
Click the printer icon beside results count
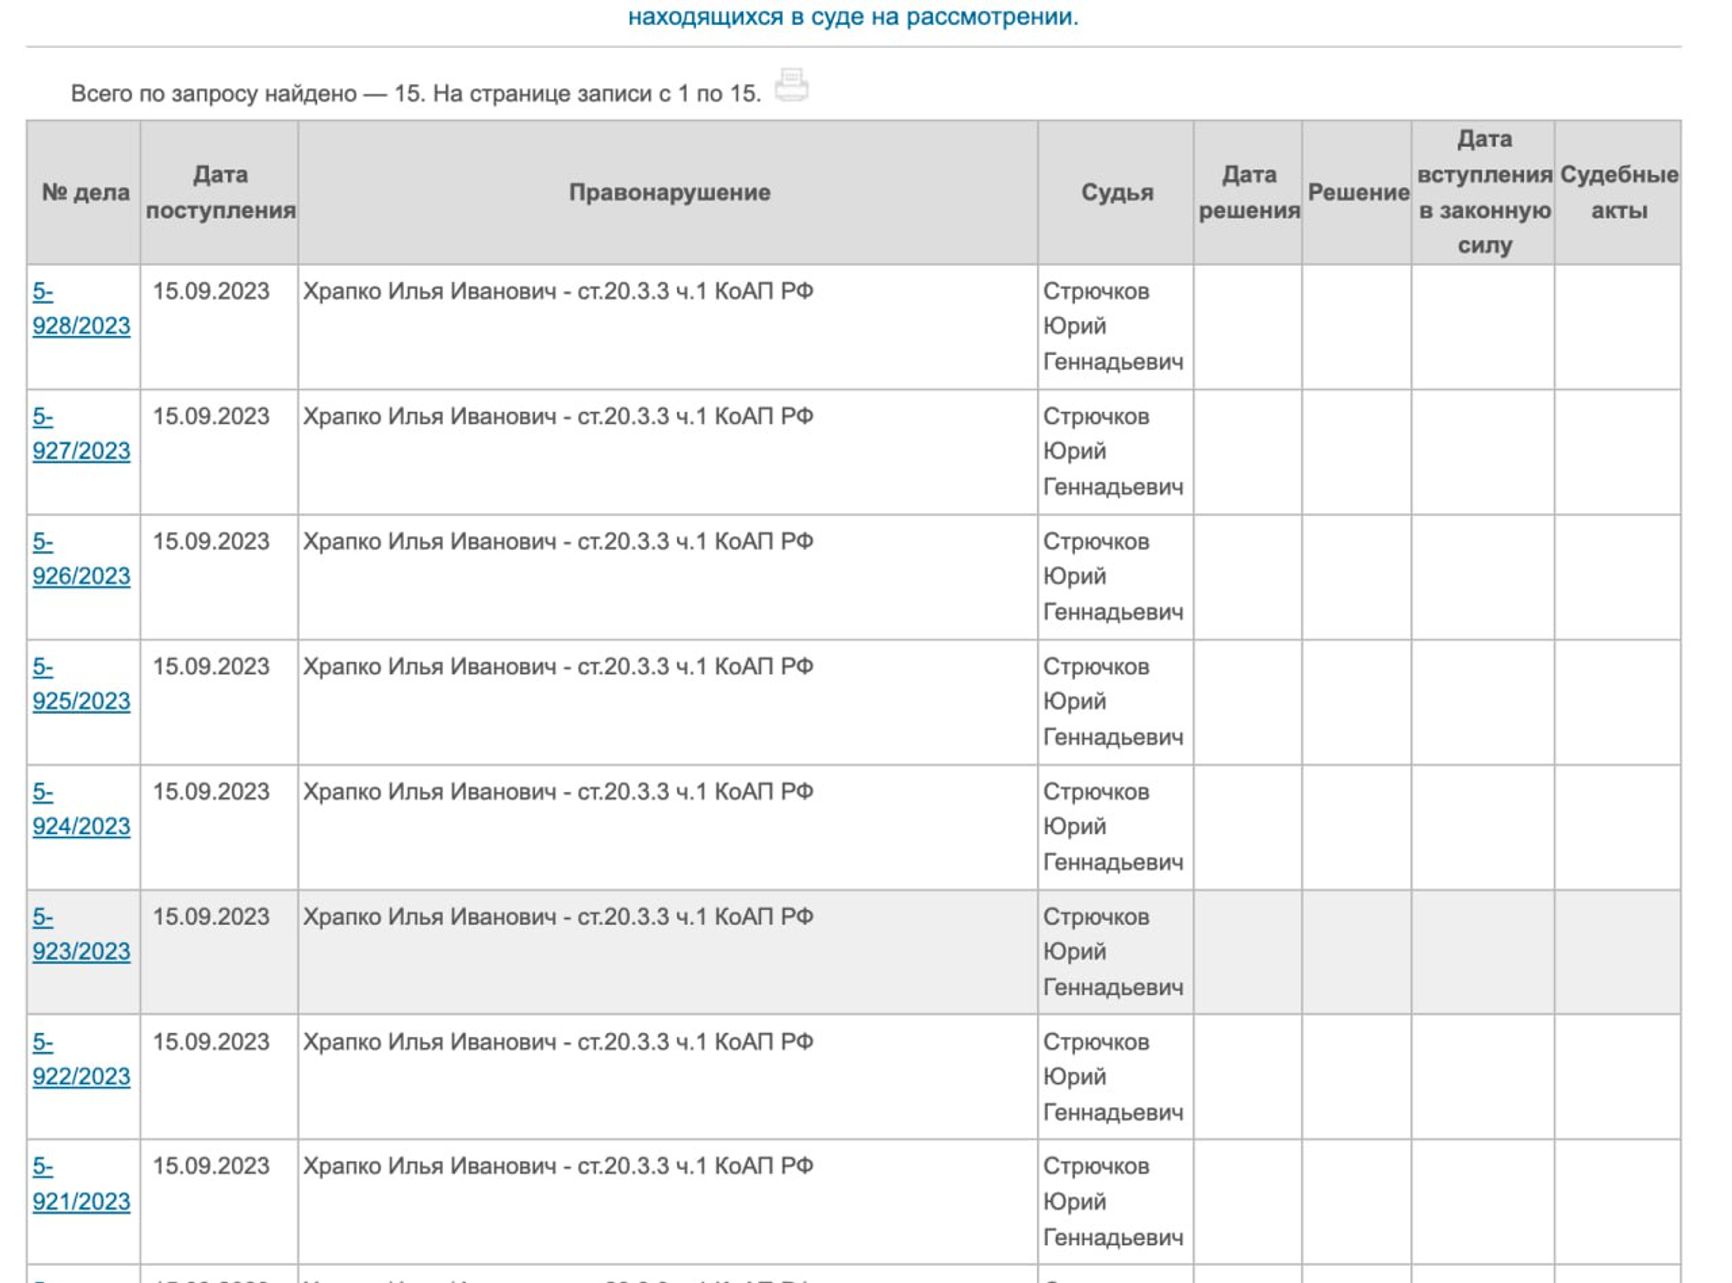(x=791, y=86)
